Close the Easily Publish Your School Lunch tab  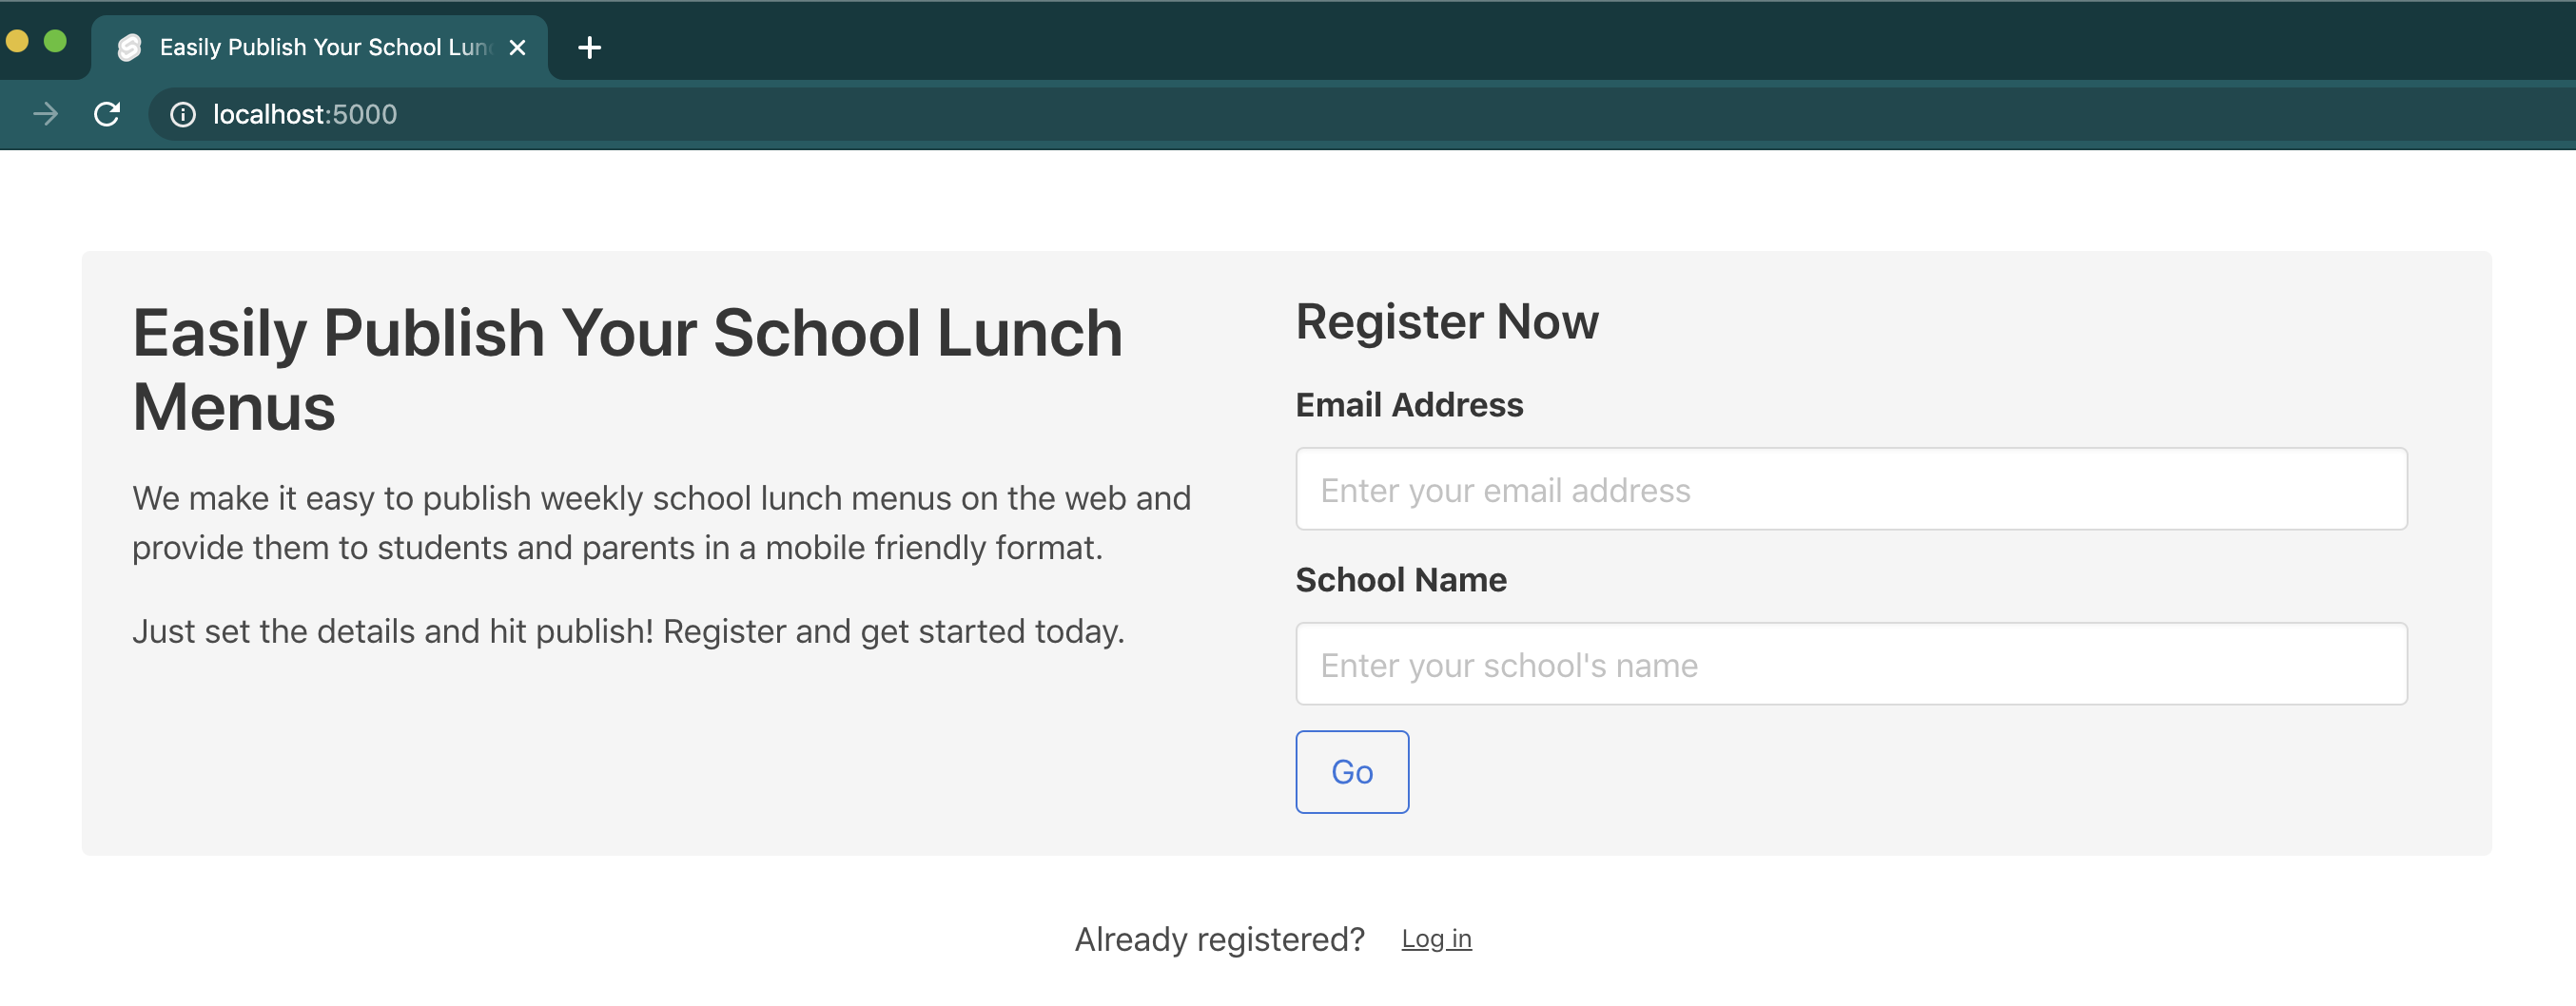pos(517,47)
